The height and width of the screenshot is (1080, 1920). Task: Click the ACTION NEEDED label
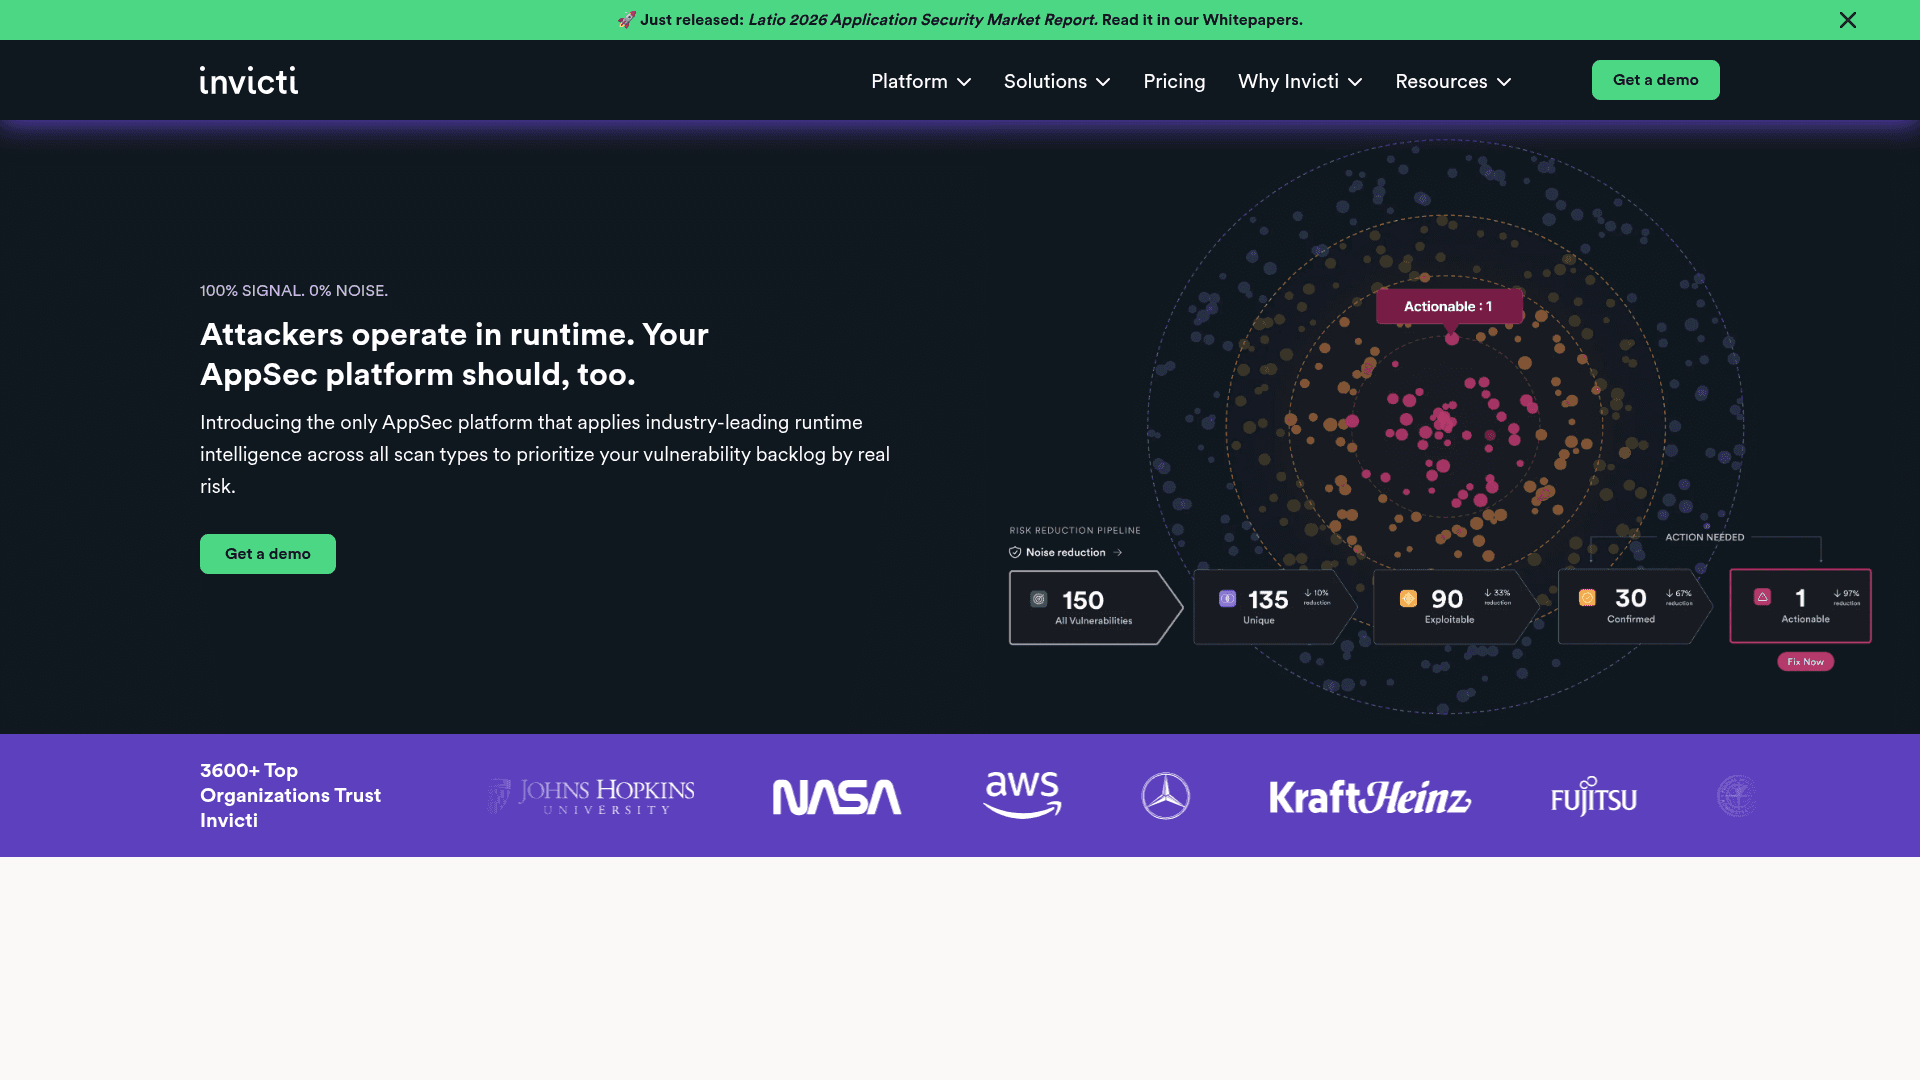pyautogui.click(x=1704, y=537)
